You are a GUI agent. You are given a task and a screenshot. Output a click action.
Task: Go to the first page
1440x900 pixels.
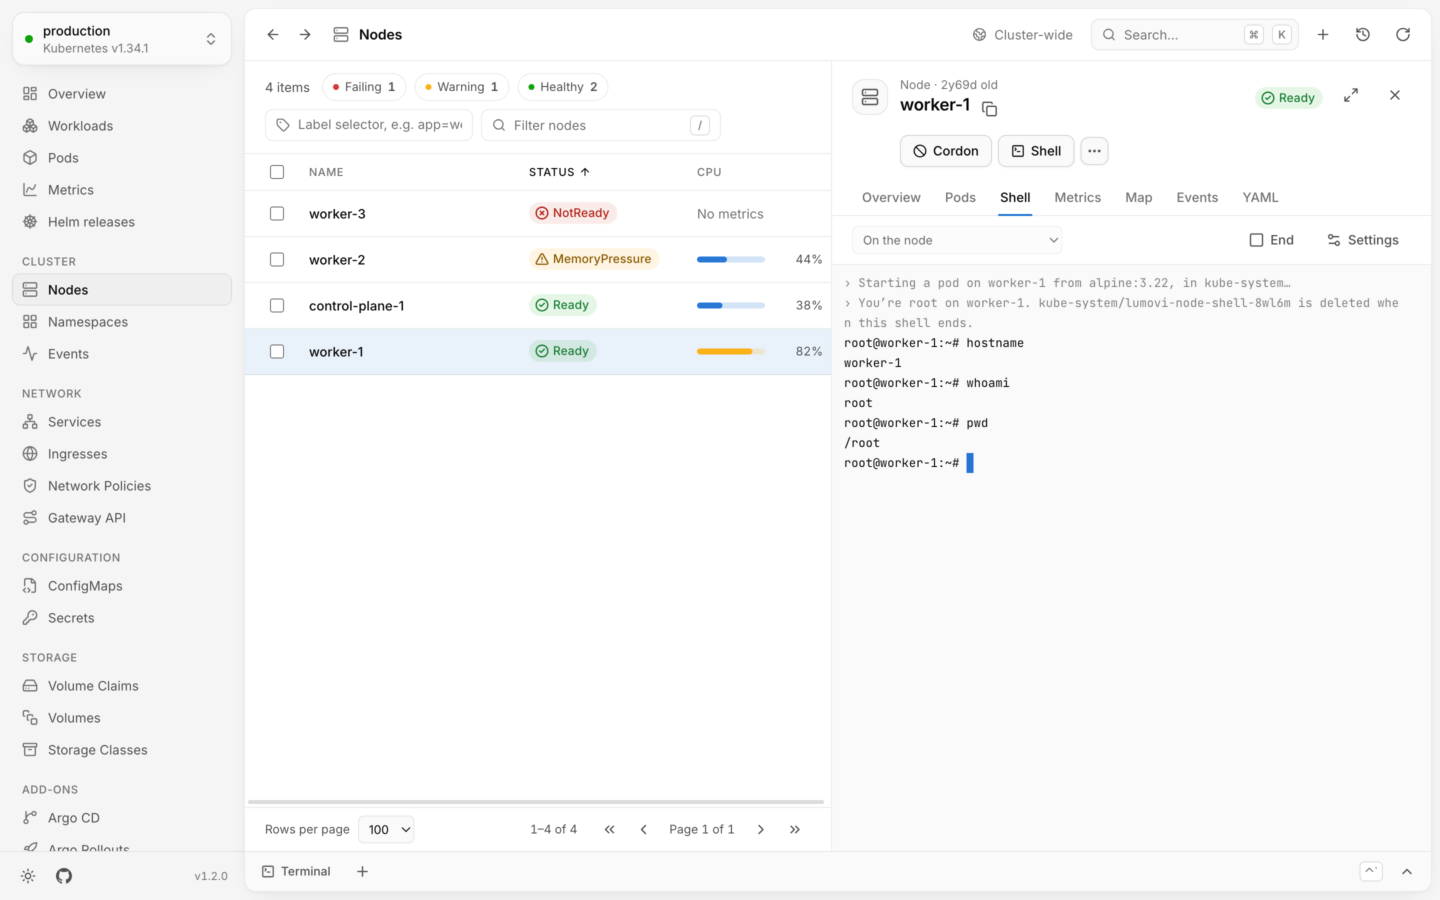609,830
